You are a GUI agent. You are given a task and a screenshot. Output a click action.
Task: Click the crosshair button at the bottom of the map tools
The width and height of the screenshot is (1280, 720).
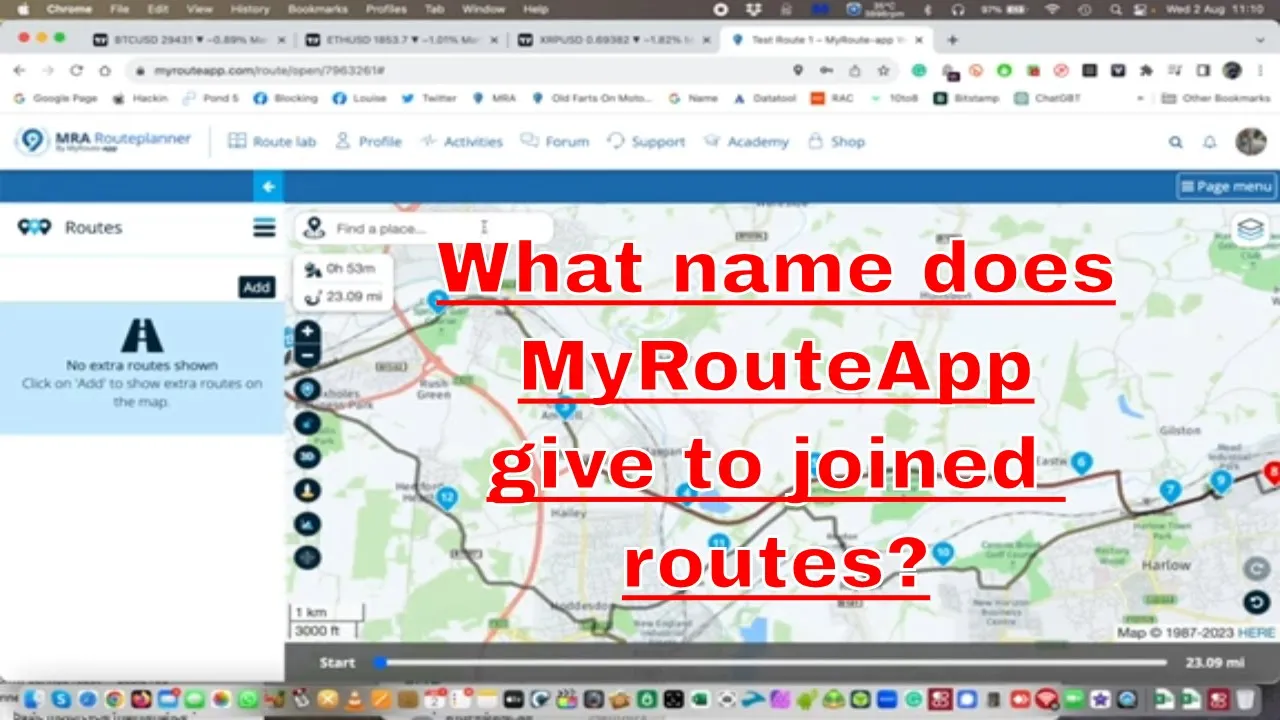(x=308, y=557)
